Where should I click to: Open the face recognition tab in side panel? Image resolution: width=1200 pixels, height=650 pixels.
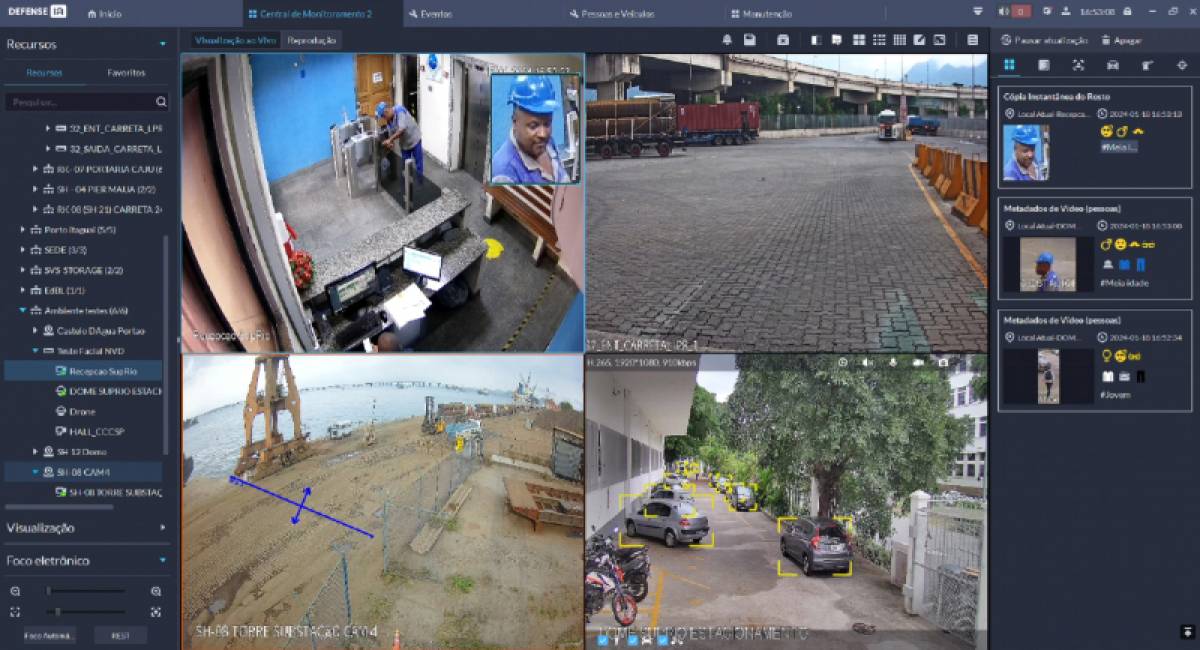point(1078,65)
